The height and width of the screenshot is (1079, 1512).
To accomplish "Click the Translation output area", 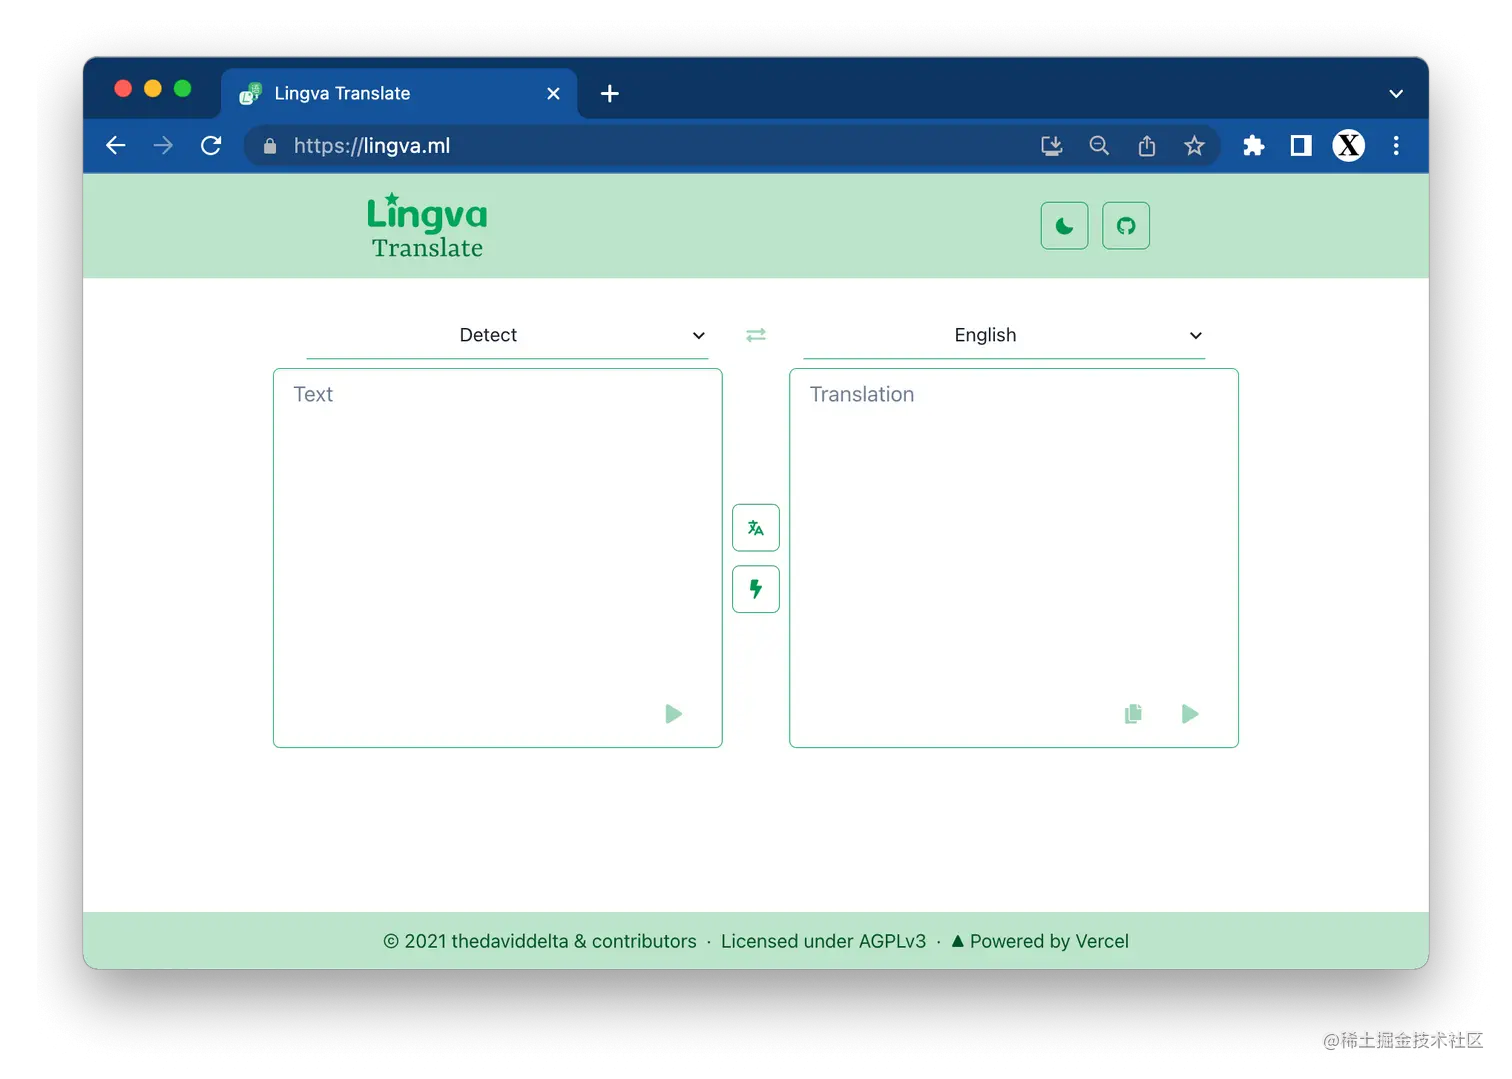I will pos(1014,558).
